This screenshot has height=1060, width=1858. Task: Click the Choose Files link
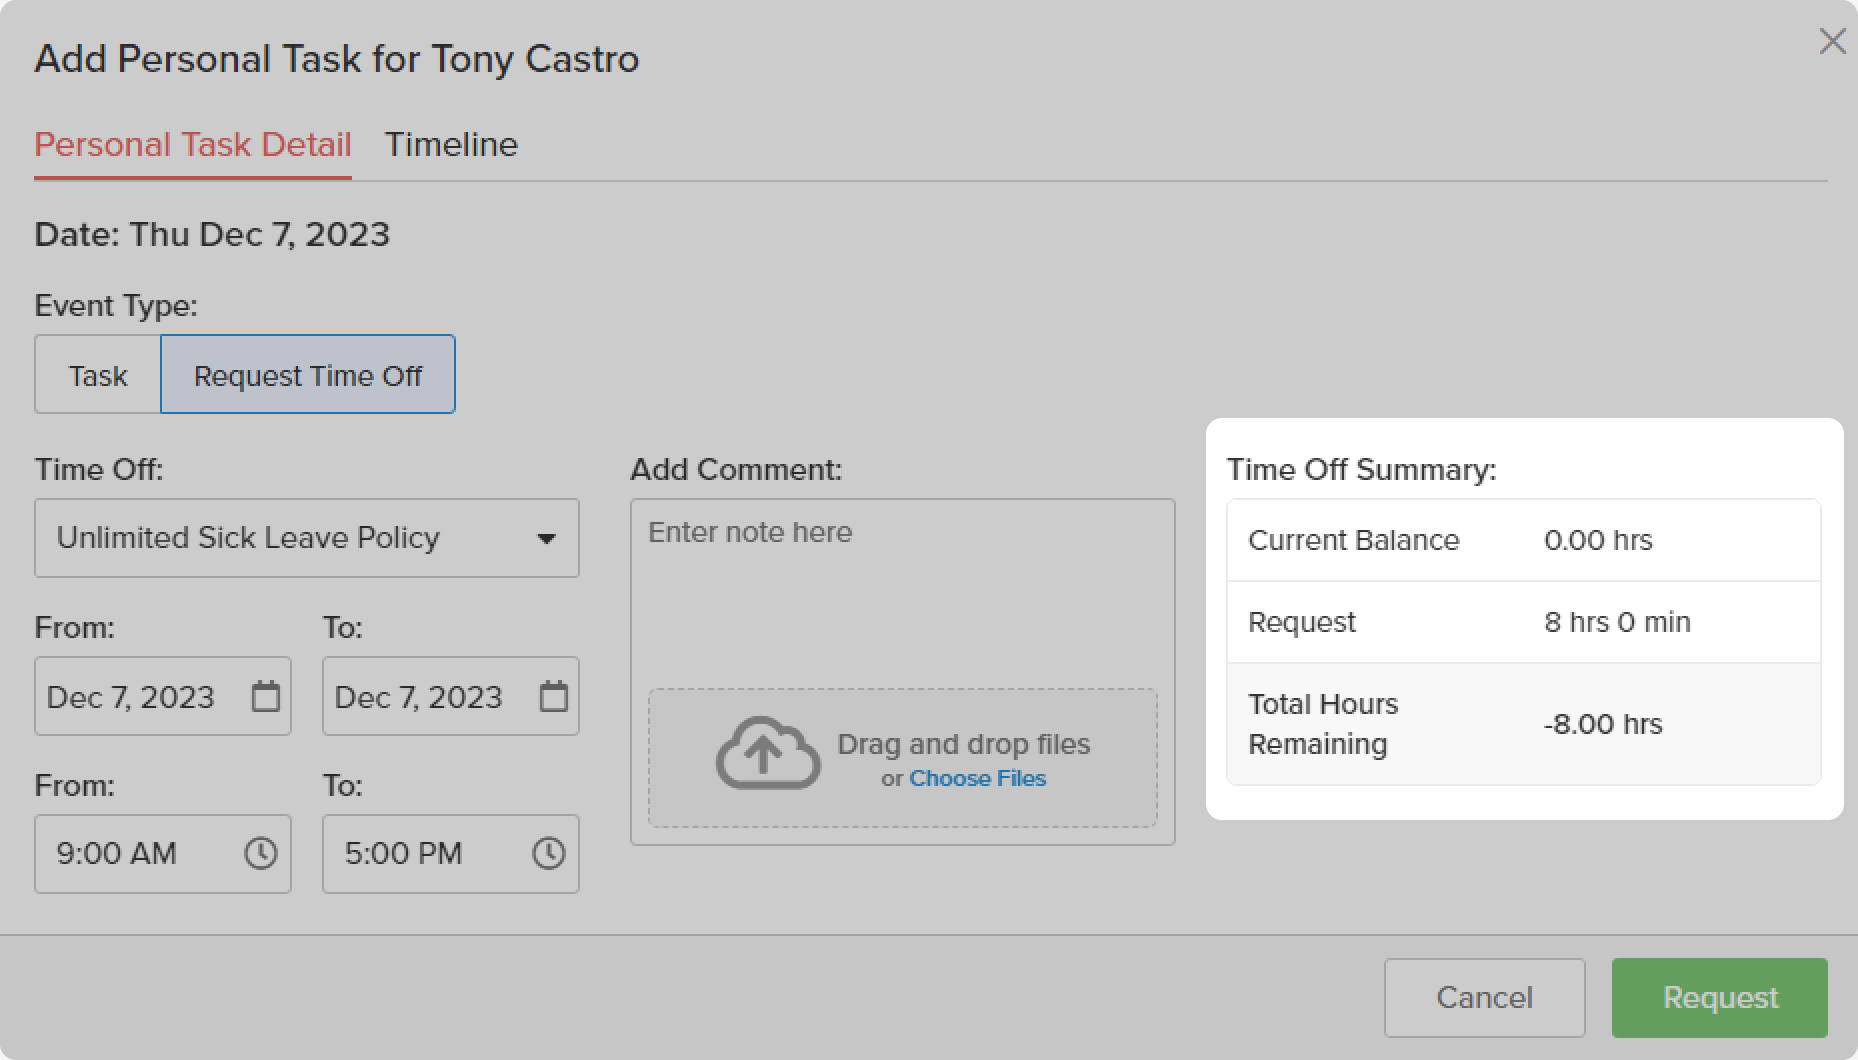click(977, 778)
